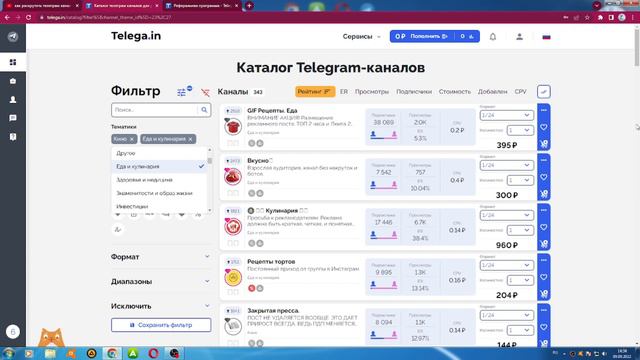
Task: Open the briefcase icon in the left sidebar
Action: (x=13, y=81)
